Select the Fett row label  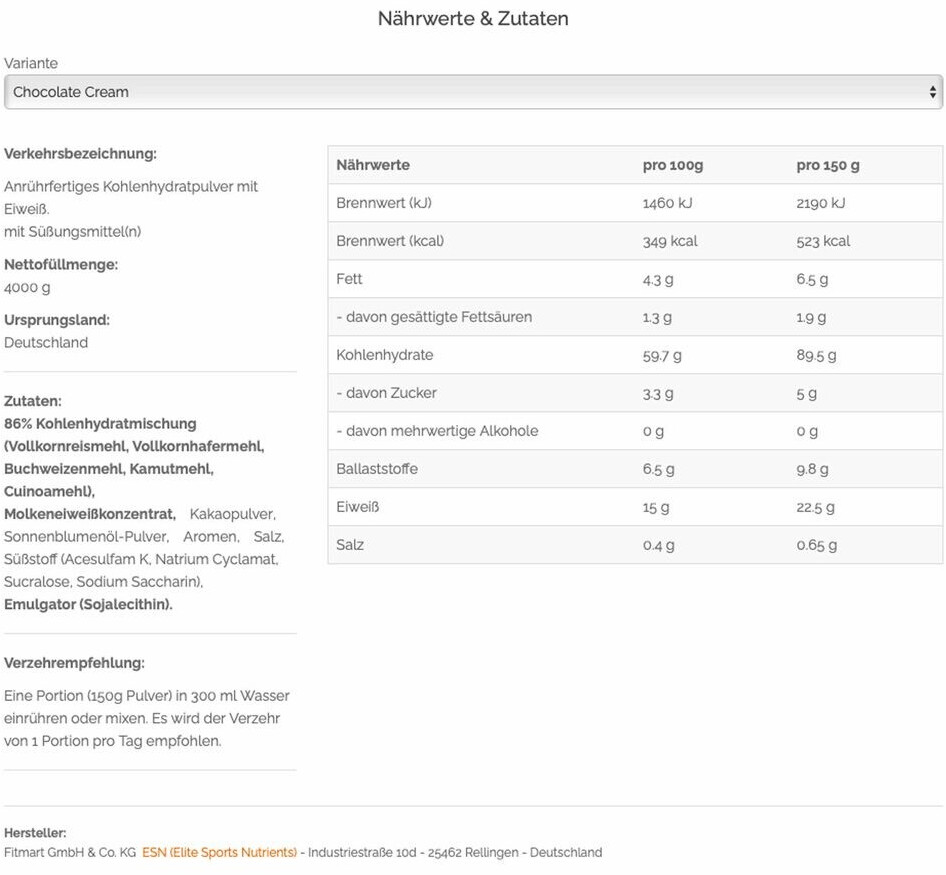pos(349,279)
